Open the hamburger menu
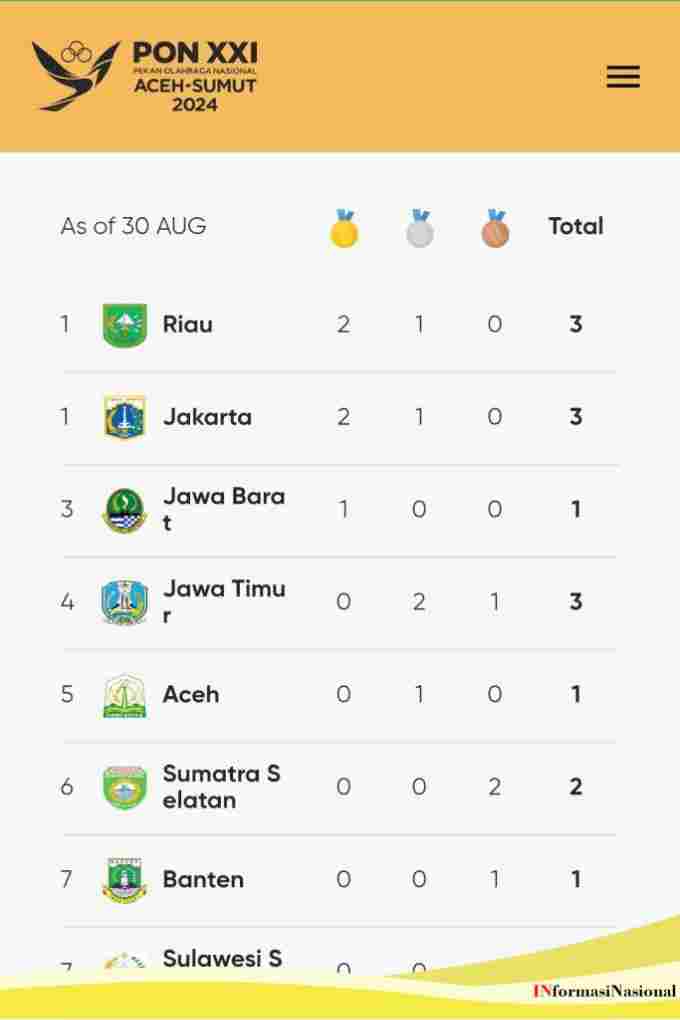680x1020 pixels. click(623, 77)
